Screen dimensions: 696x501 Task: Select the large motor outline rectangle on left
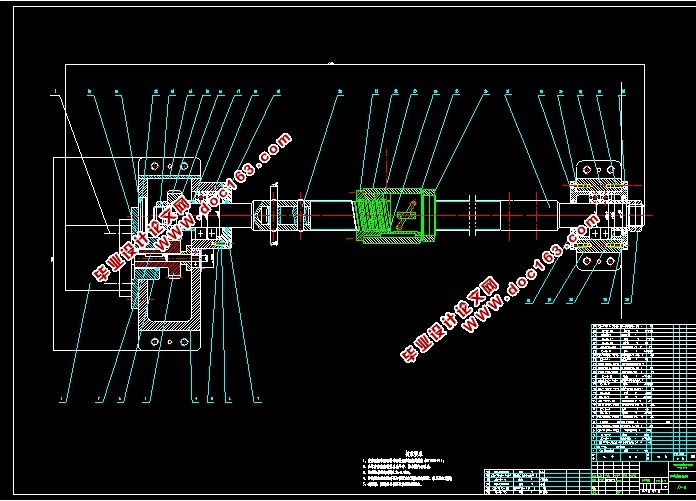point(95,254)
